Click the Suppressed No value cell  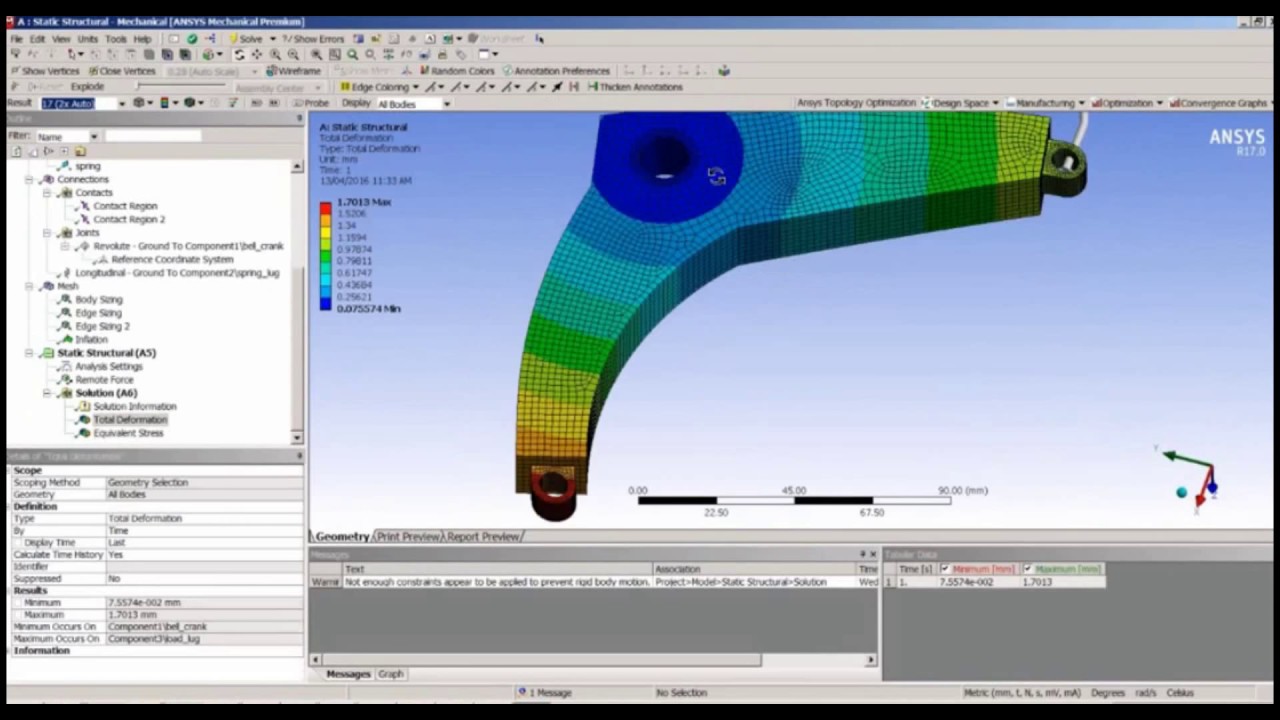[204, 579]
